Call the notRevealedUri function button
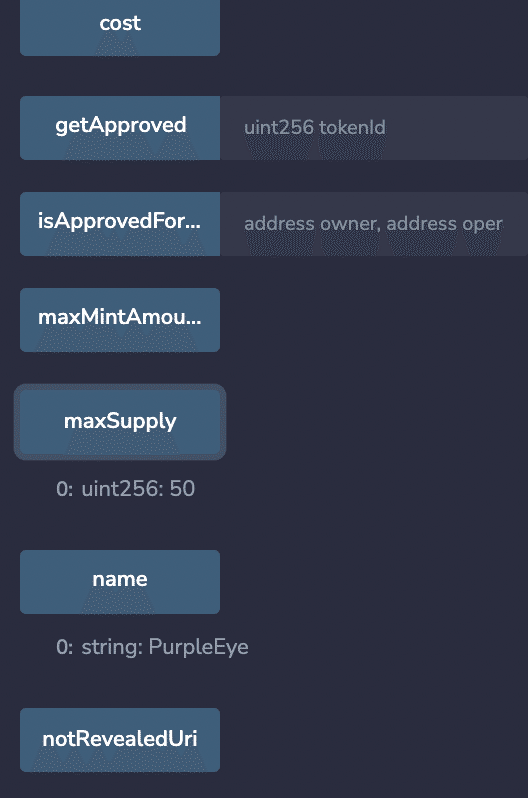 (120, 740)
